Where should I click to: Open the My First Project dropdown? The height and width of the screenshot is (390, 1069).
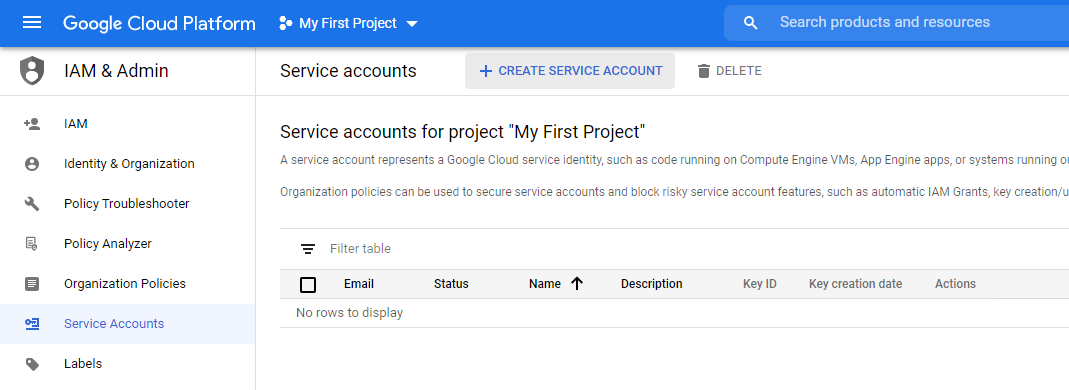click(348, 23)
